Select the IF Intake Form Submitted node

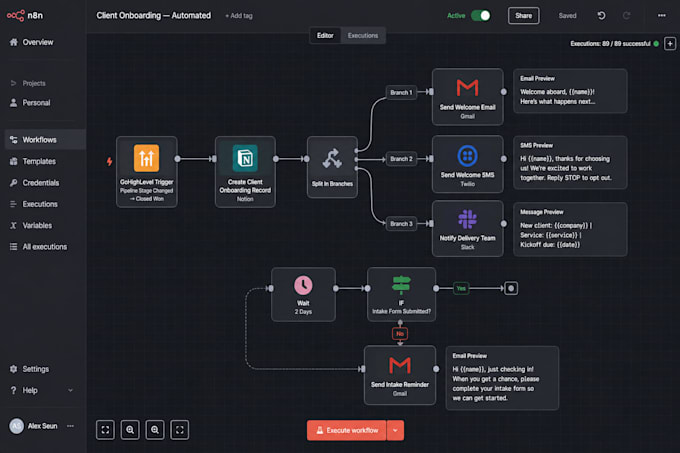[401, 294]
